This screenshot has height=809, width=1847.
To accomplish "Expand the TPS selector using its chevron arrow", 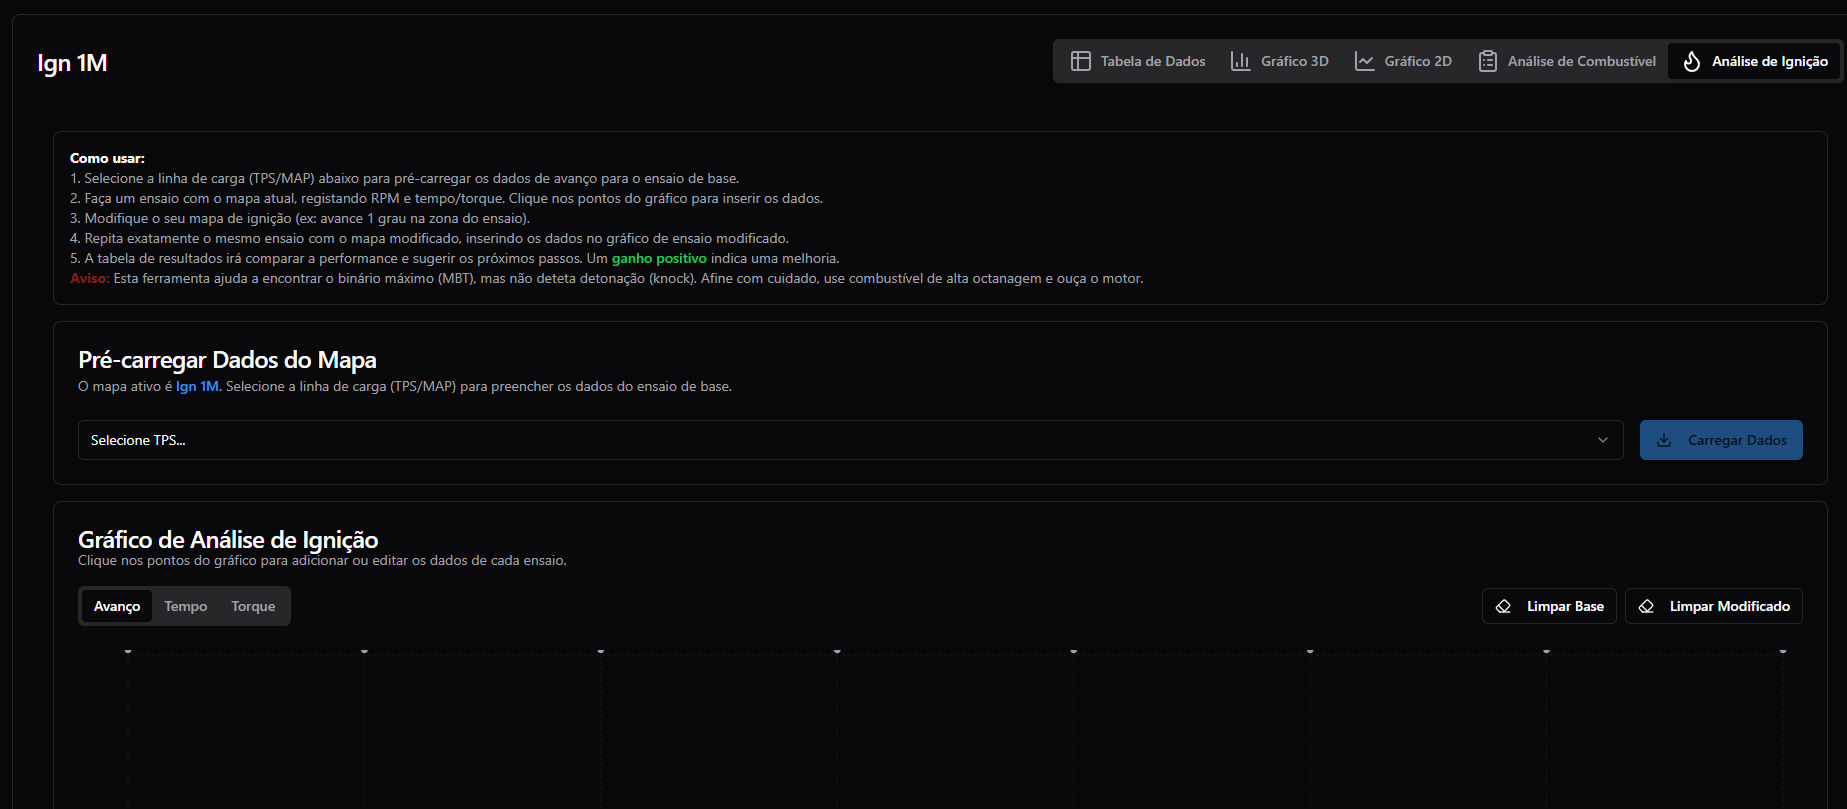I will (x=1603, y=440).
